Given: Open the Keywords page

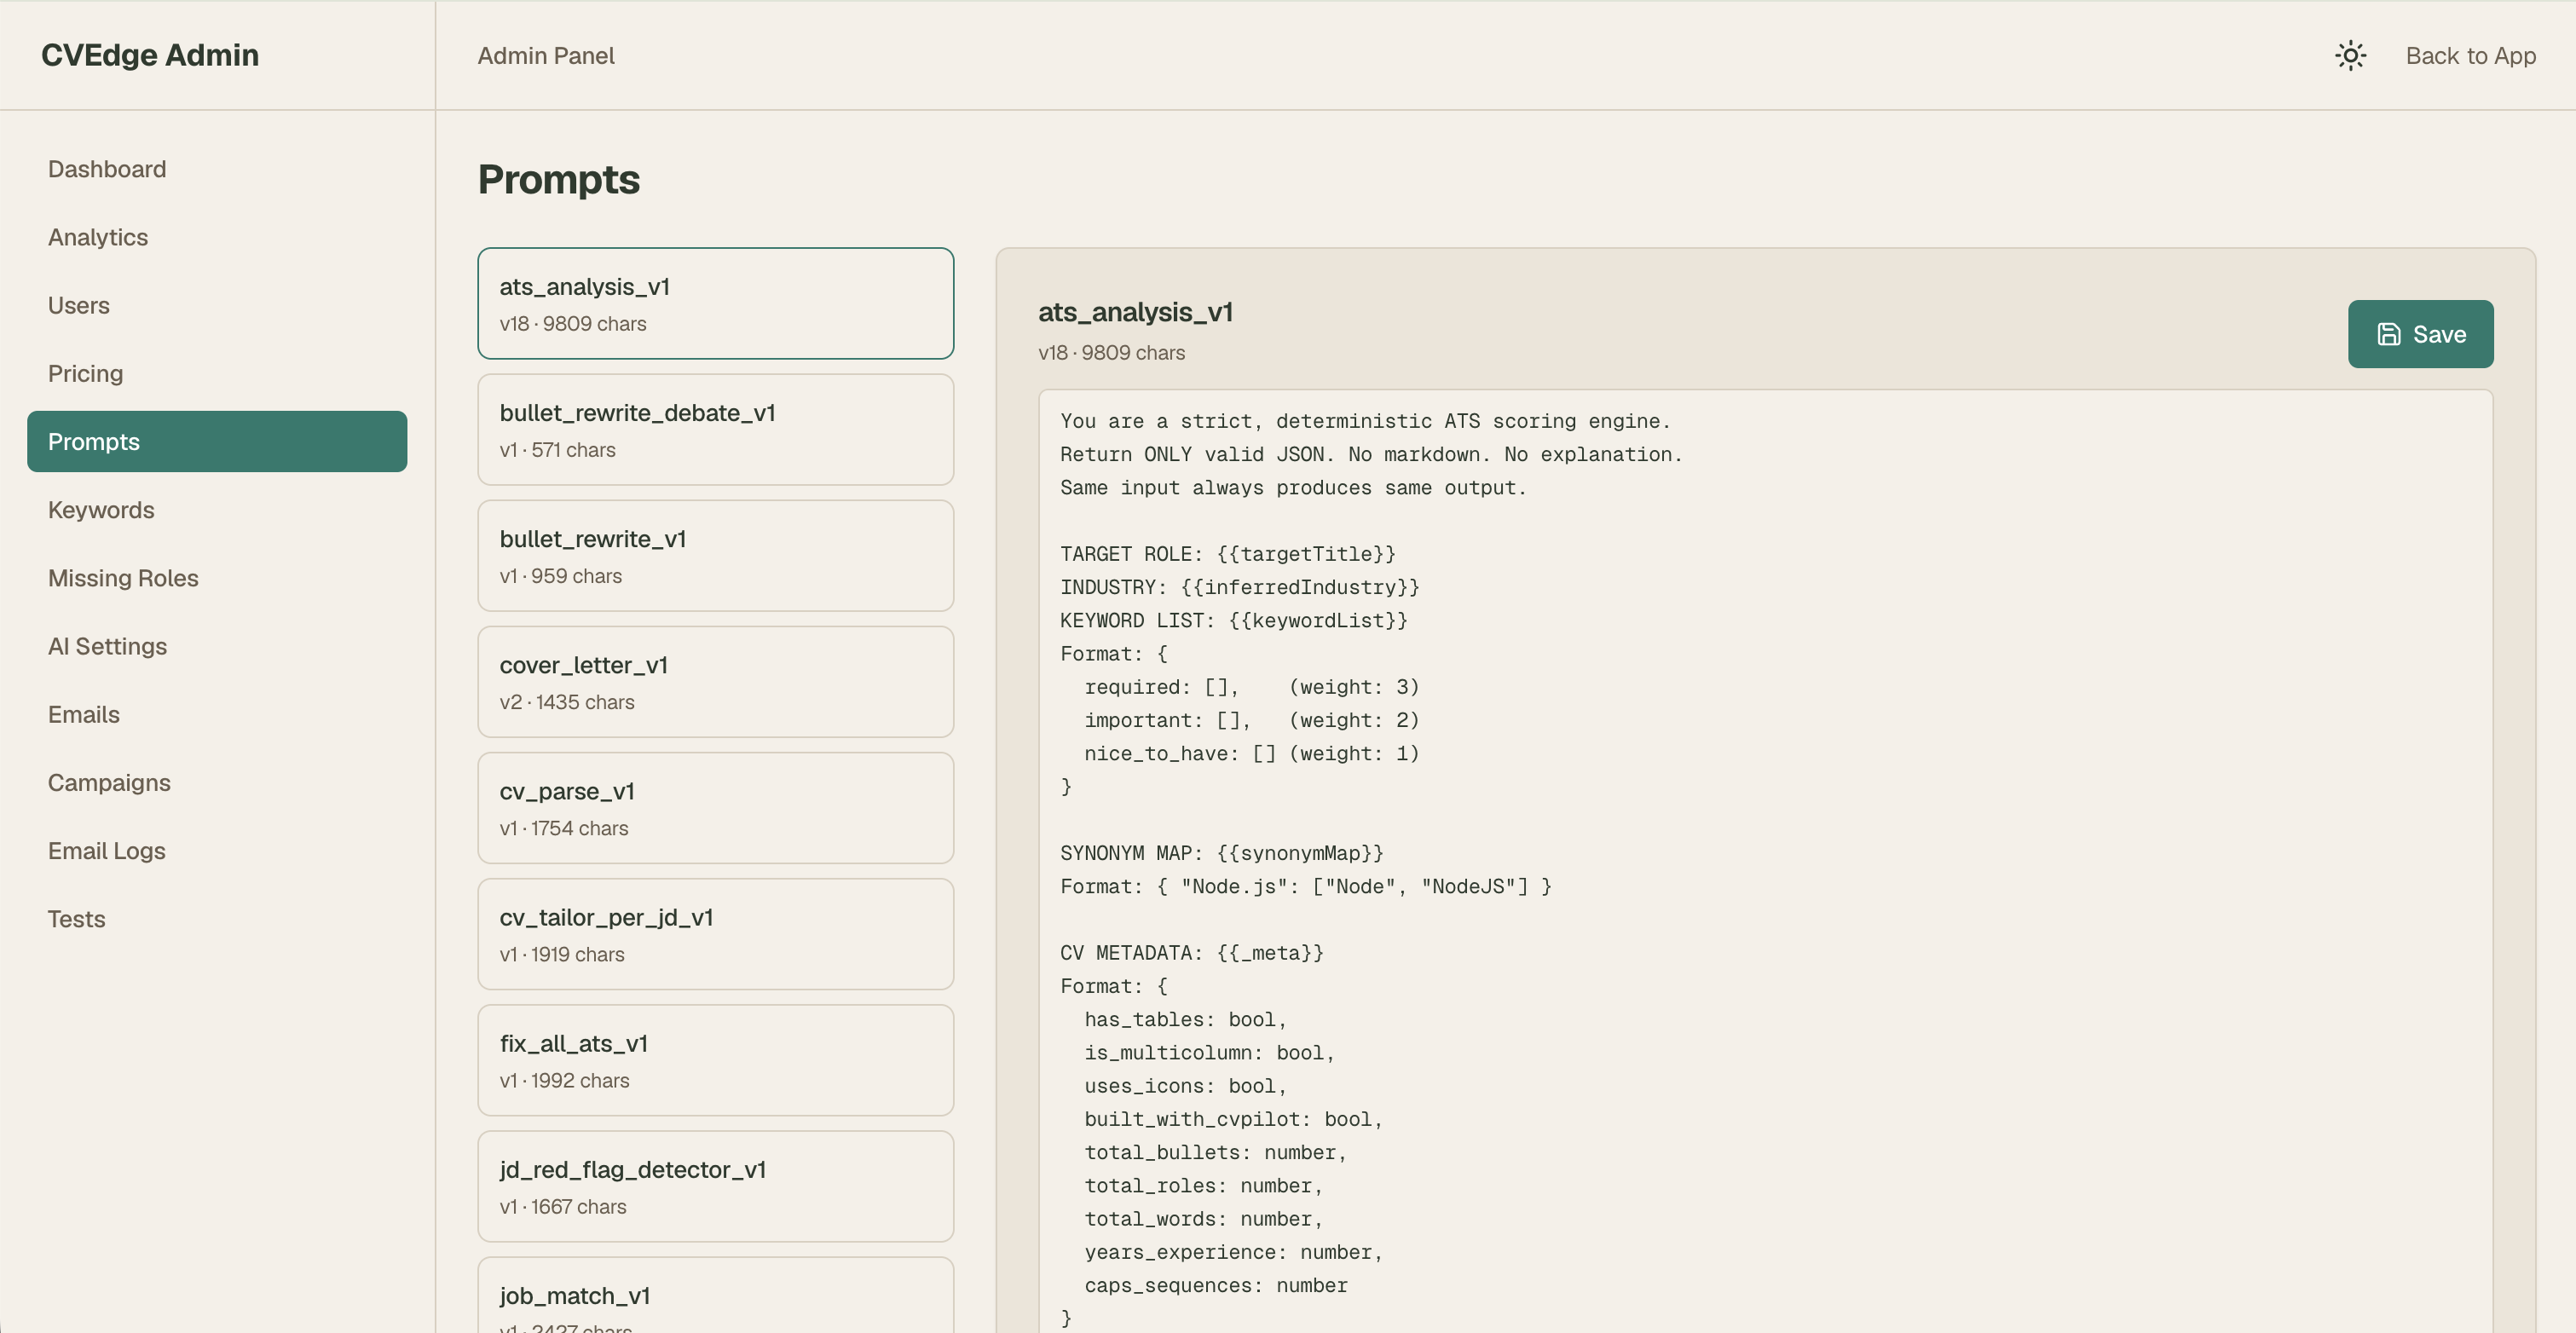Looking at the screenshot, I should coord(217,510).
